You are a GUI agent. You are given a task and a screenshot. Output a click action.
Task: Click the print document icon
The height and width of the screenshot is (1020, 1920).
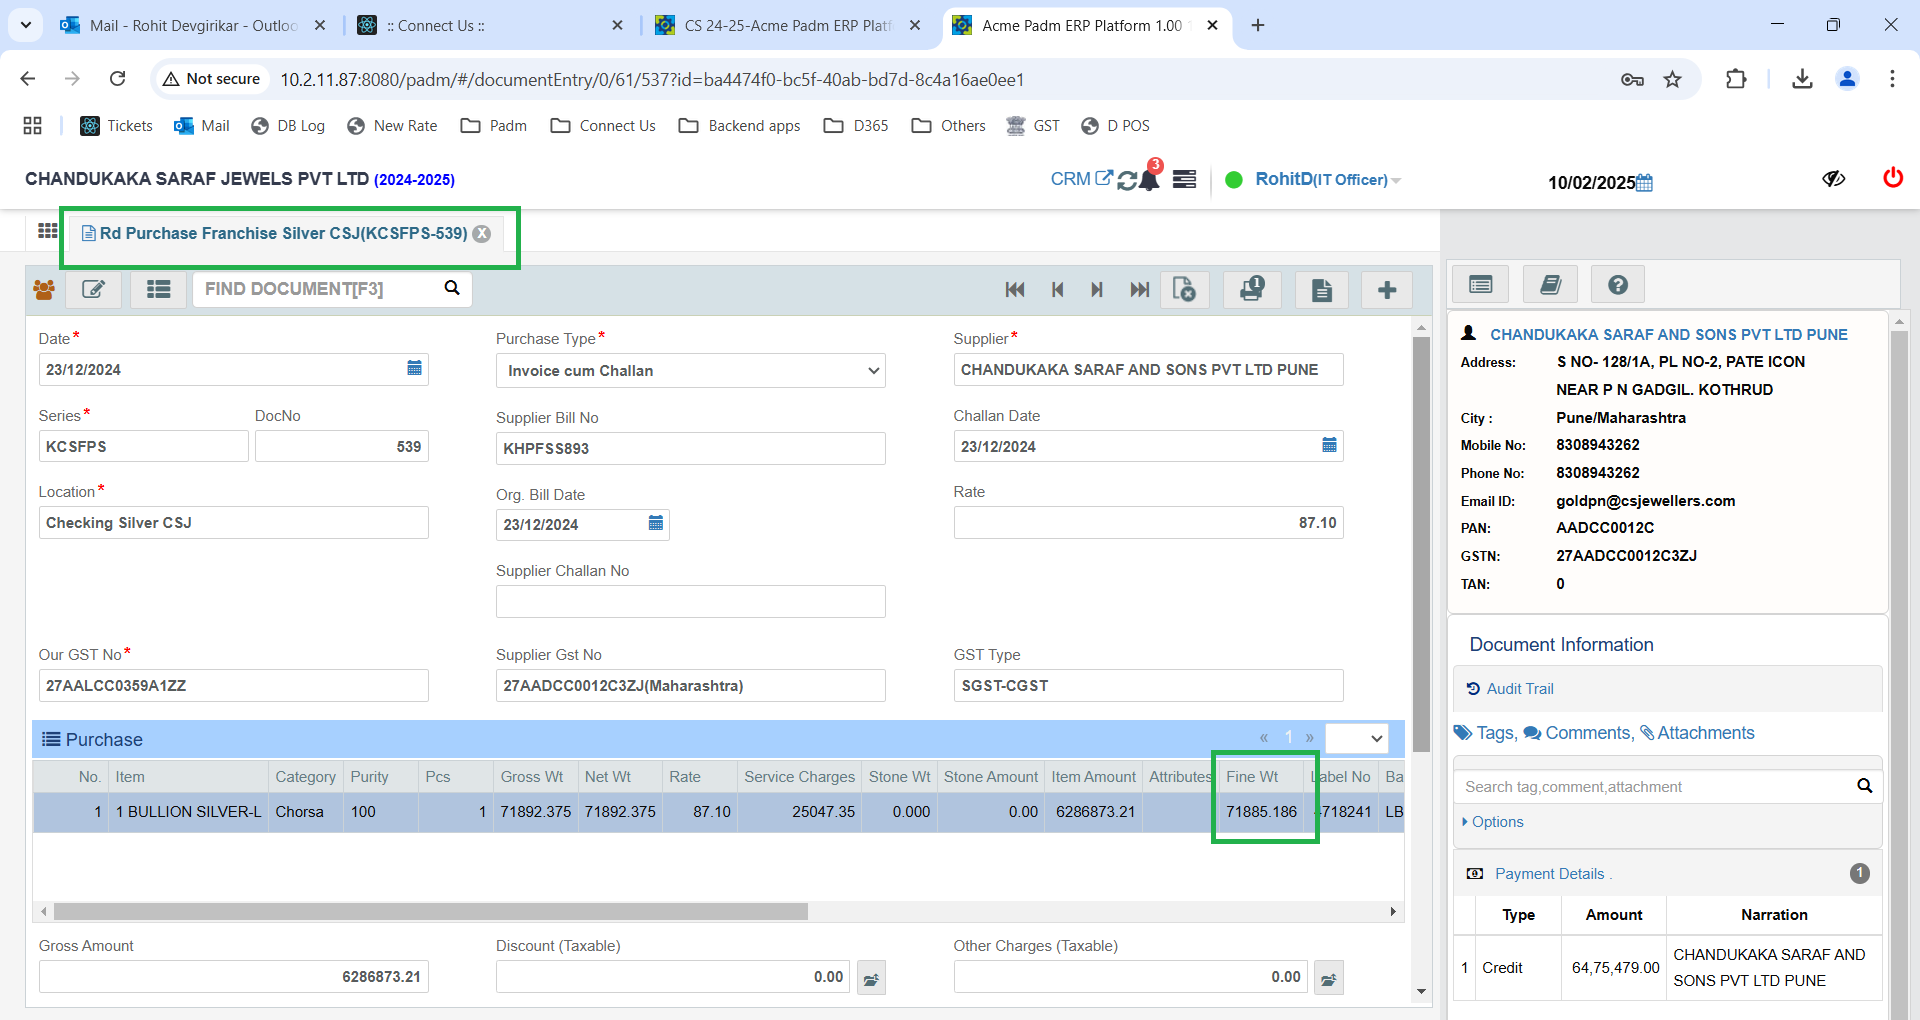pos(1252,290)
